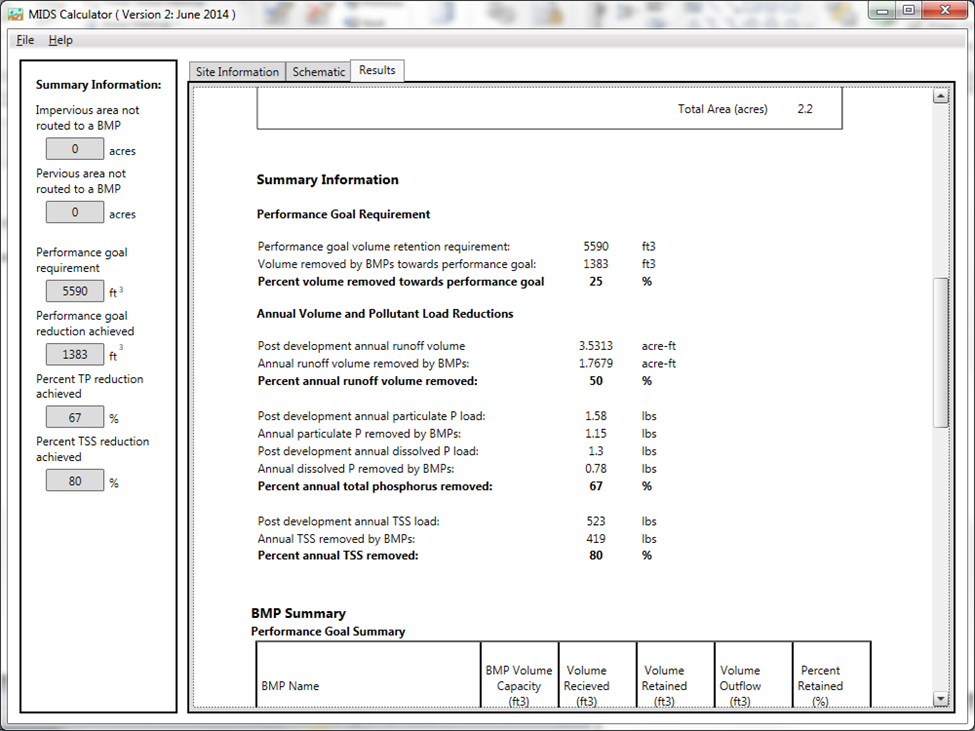
Task: Select the Results tab
Action: click(x=377, y=70)
